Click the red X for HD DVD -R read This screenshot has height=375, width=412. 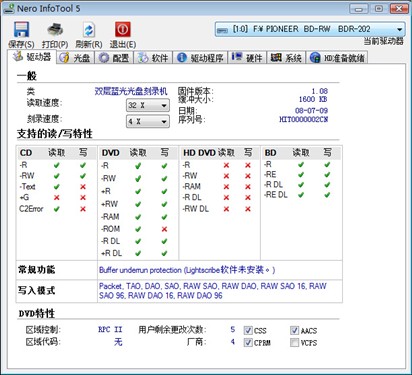(x=226, y=165)
